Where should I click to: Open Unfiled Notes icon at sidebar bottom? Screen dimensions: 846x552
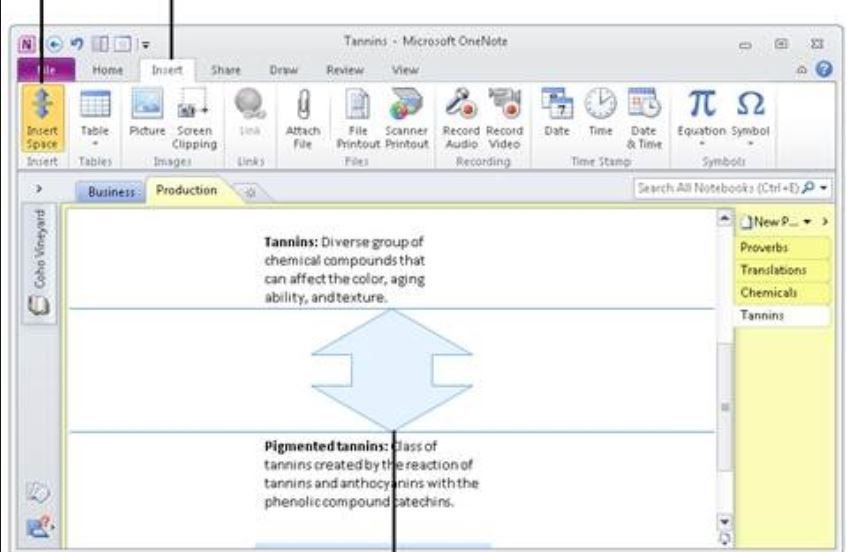coord(39,493)
